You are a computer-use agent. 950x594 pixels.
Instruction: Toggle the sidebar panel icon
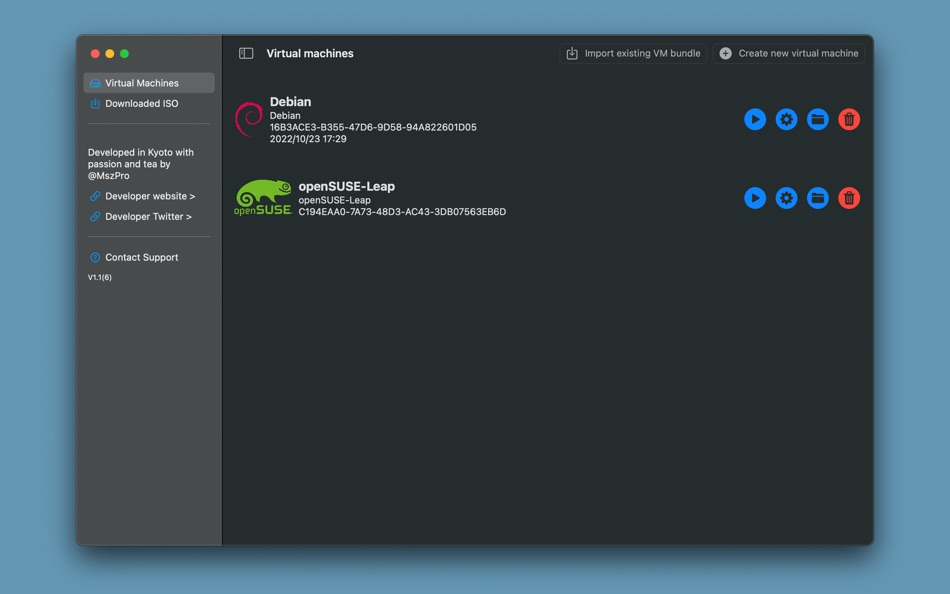tap(246, 53)
